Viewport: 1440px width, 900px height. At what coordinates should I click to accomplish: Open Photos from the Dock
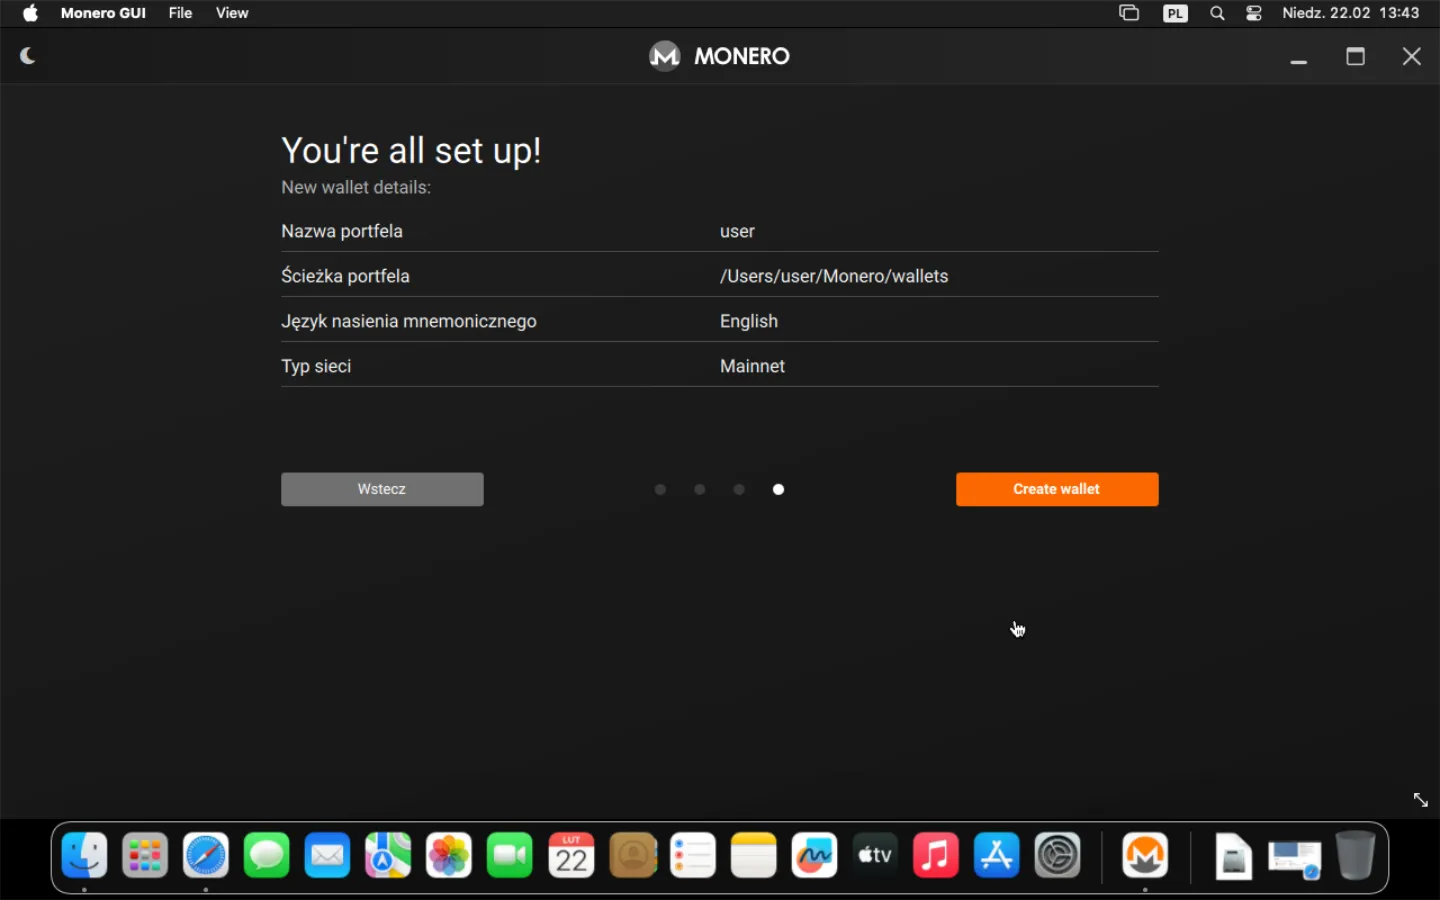point(449,856)
